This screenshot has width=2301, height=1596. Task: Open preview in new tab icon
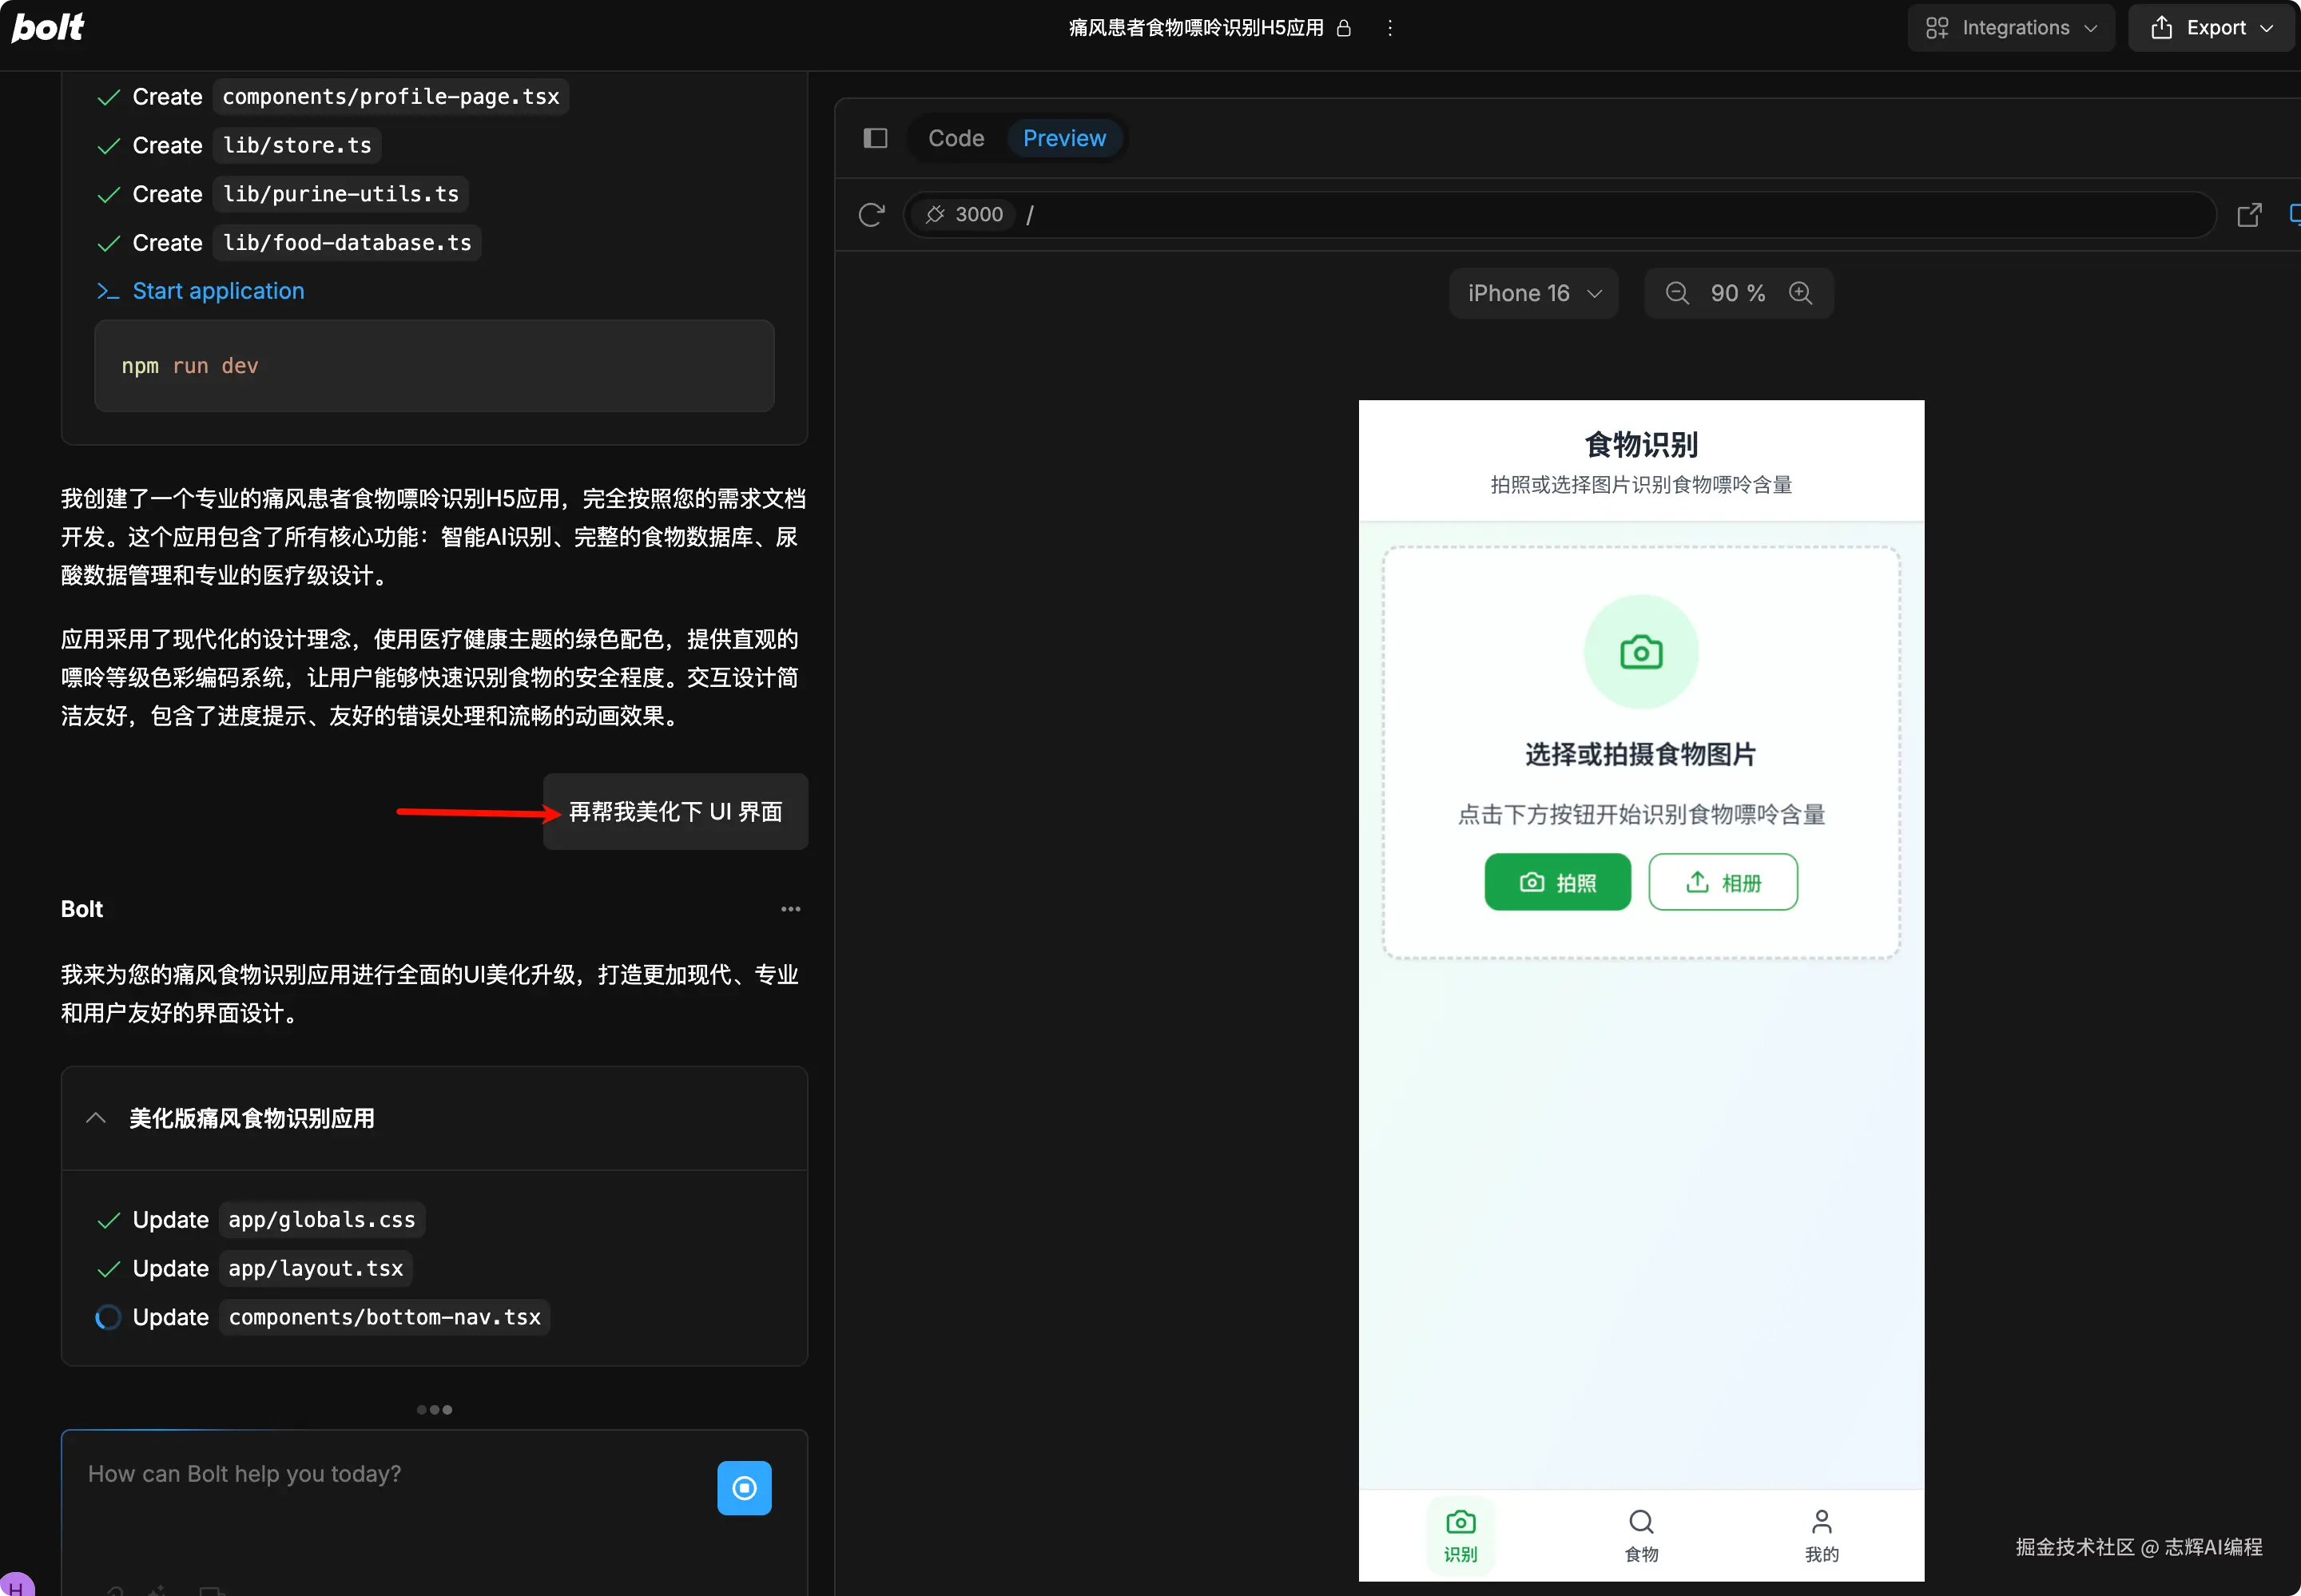(2248, 215)
